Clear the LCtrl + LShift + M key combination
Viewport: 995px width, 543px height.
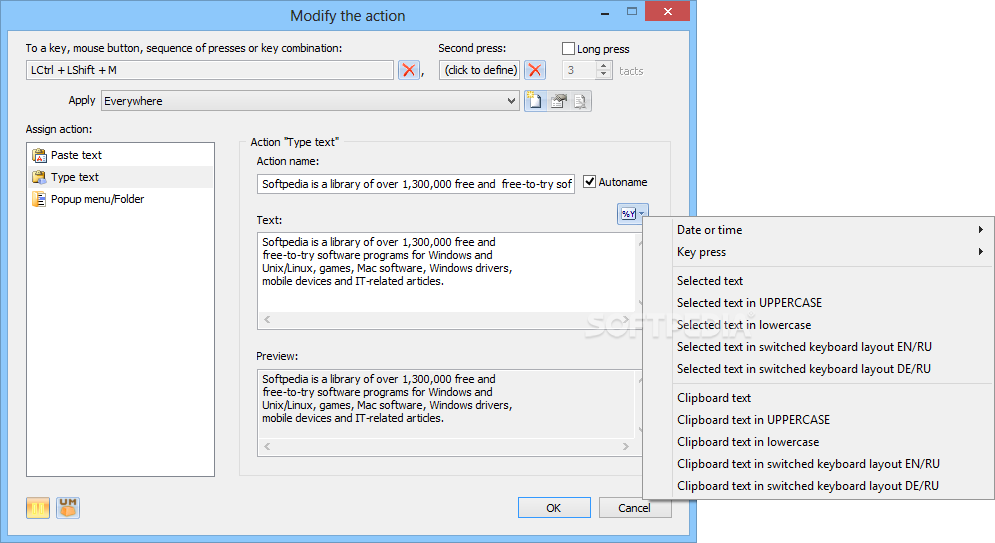point(409,70)
